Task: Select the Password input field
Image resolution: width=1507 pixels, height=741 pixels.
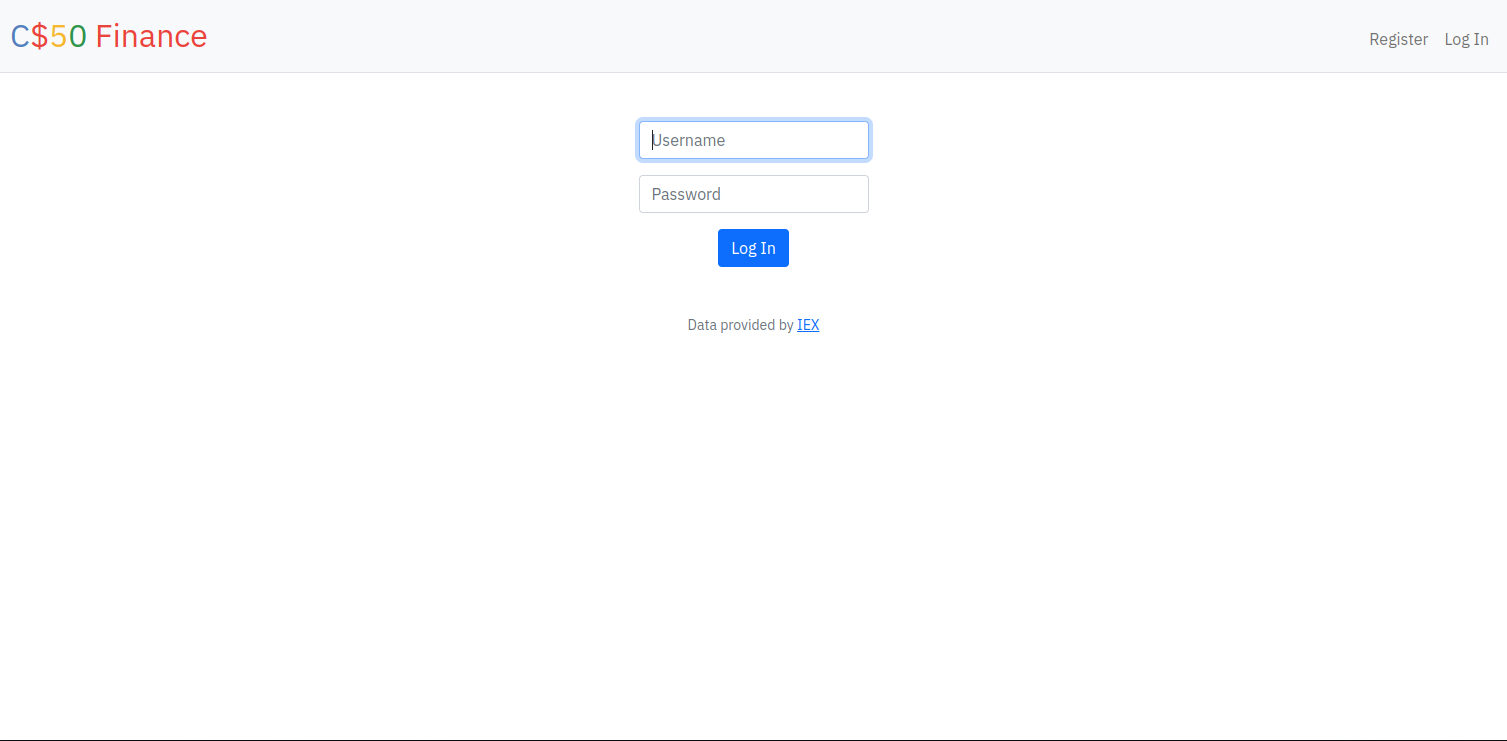Action: pos(754,194)
